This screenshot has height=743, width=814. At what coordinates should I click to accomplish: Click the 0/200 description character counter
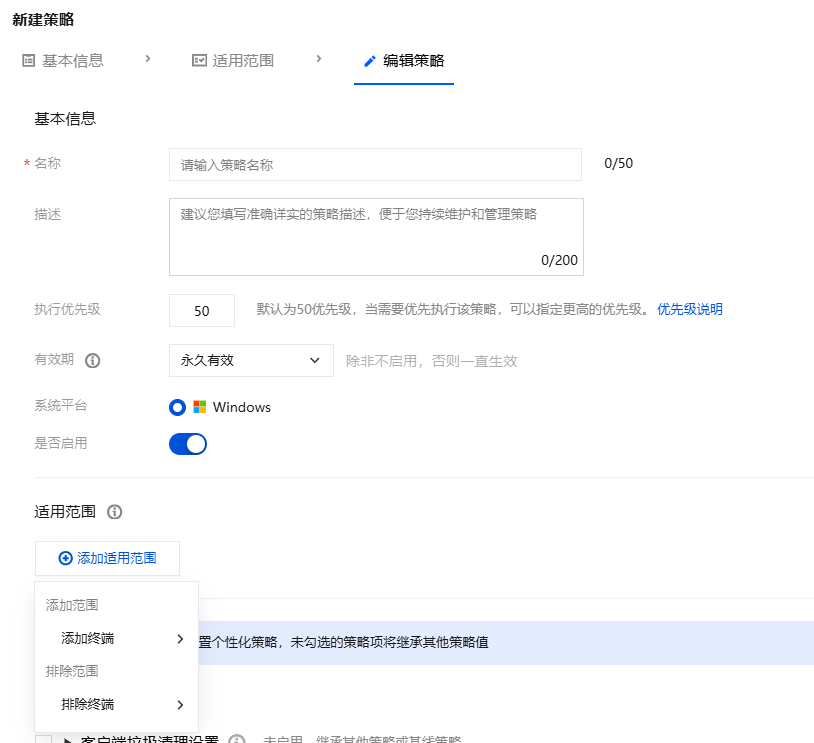(559, 260)
